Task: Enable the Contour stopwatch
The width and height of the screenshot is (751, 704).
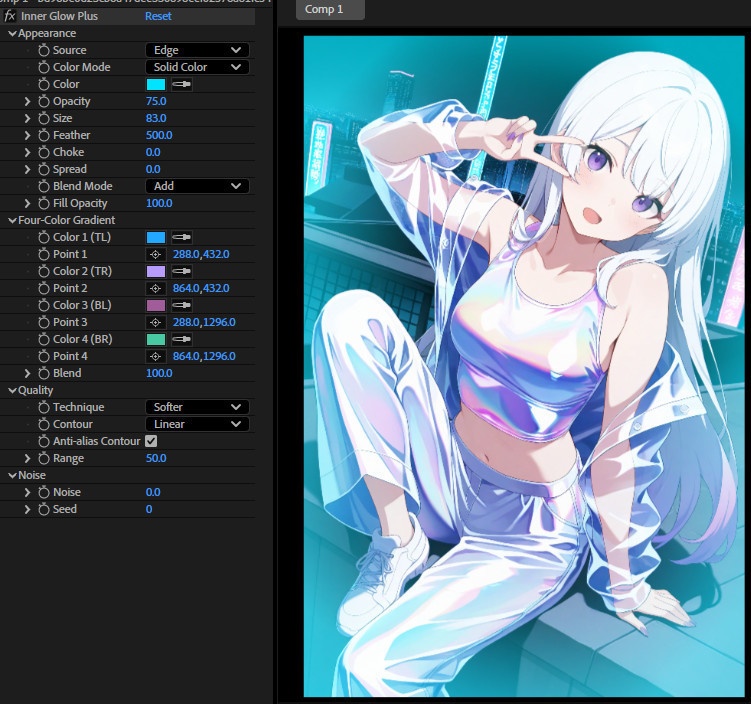Action: (44, 424)
